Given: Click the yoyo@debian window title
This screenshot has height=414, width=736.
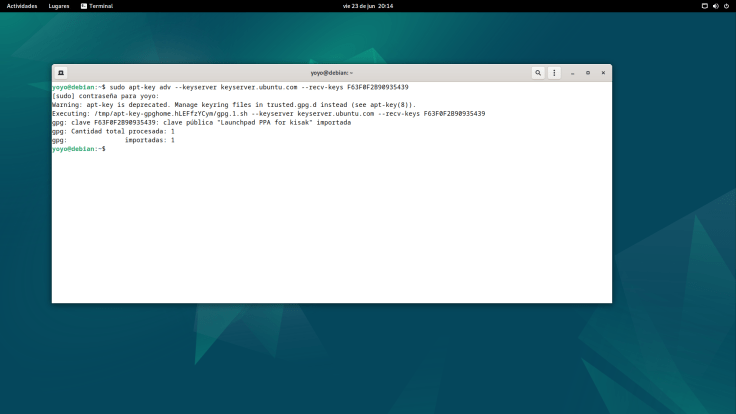Looking at the screenshot, I should pos(331,73).
